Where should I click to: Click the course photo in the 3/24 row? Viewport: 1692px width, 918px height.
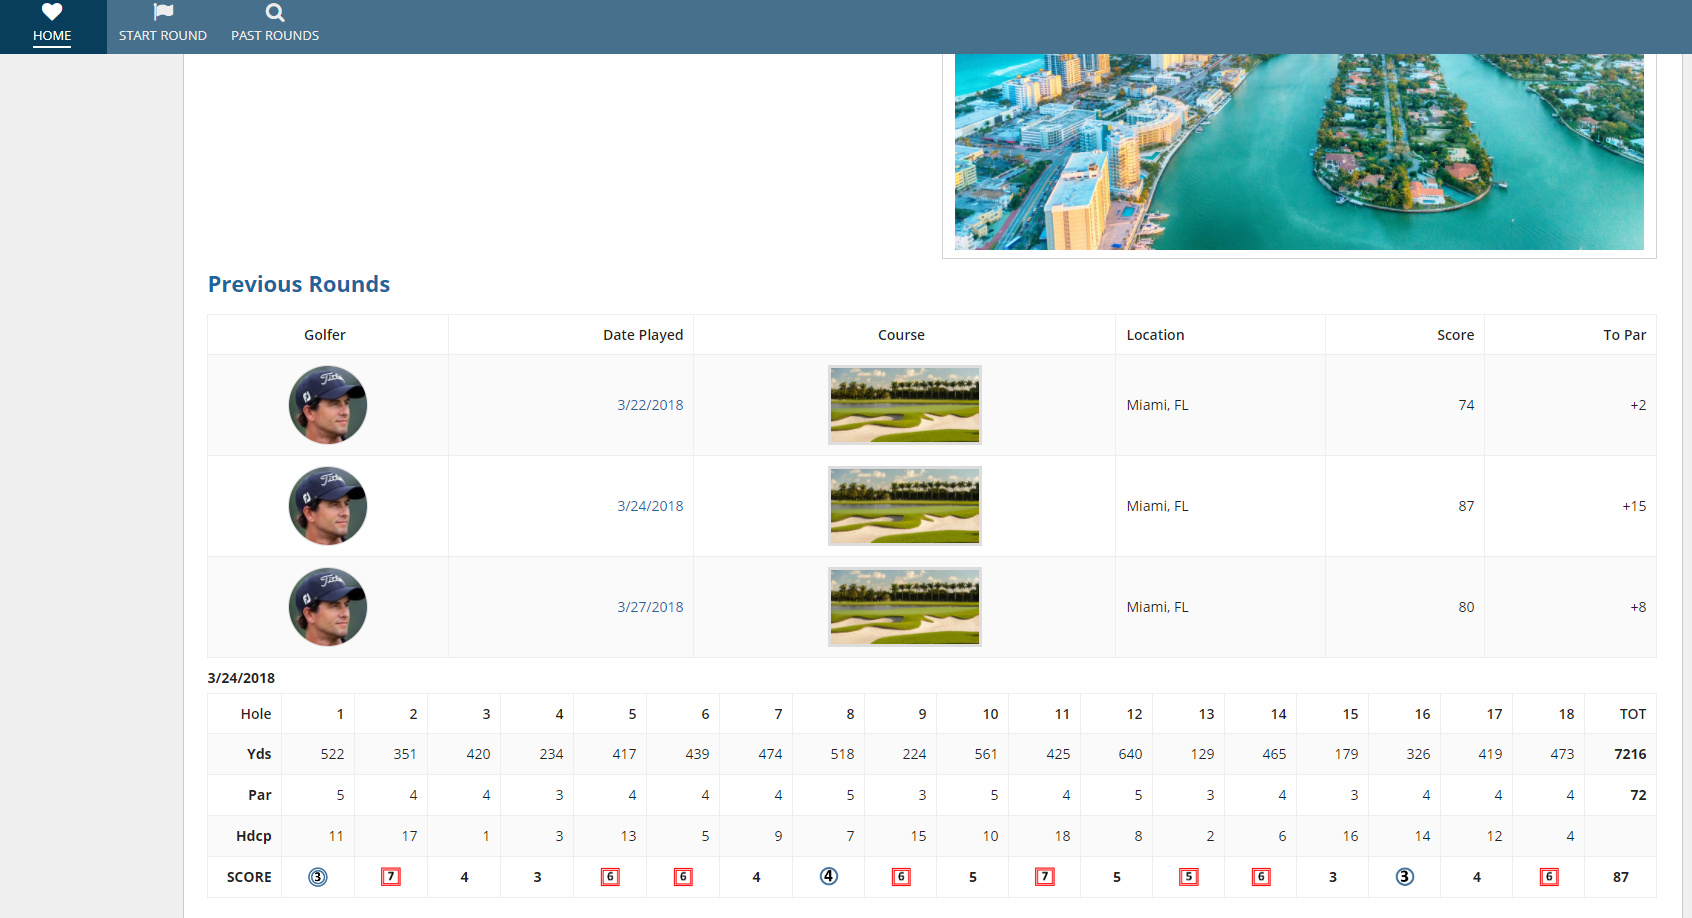[x=904, y=506]
